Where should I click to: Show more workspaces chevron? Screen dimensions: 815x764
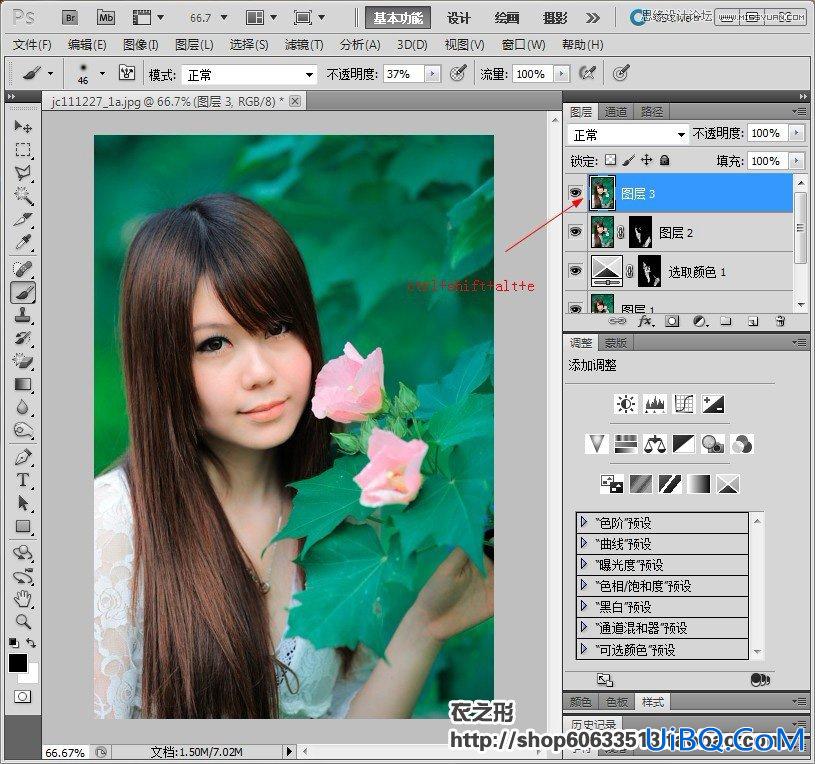point(593,18)
